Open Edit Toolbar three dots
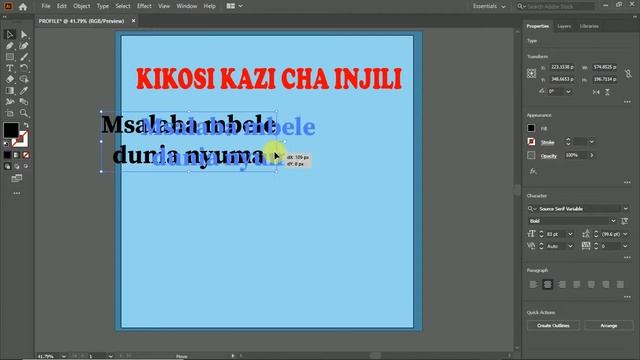Image resolution: width=640 pixels, height=360 pixels. point(17,193)
